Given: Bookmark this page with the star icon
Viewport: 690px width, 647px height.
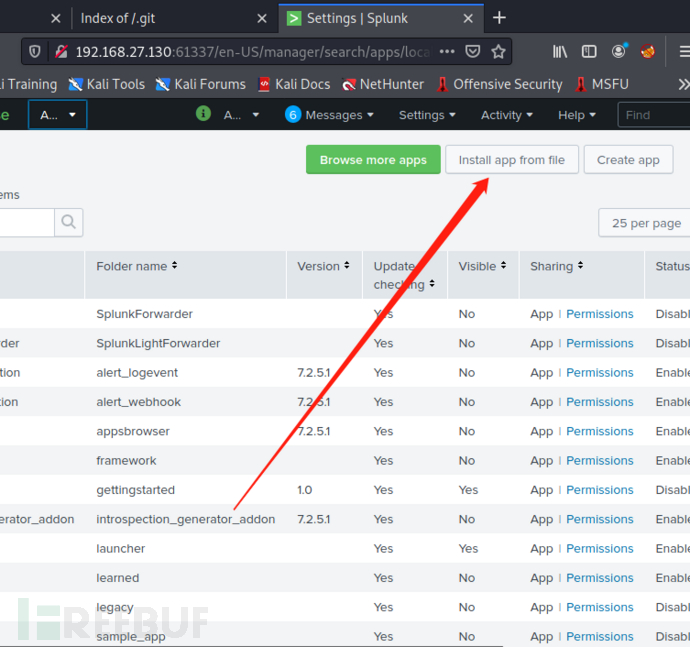Looking at the screenshot, I should click(498, 51).
